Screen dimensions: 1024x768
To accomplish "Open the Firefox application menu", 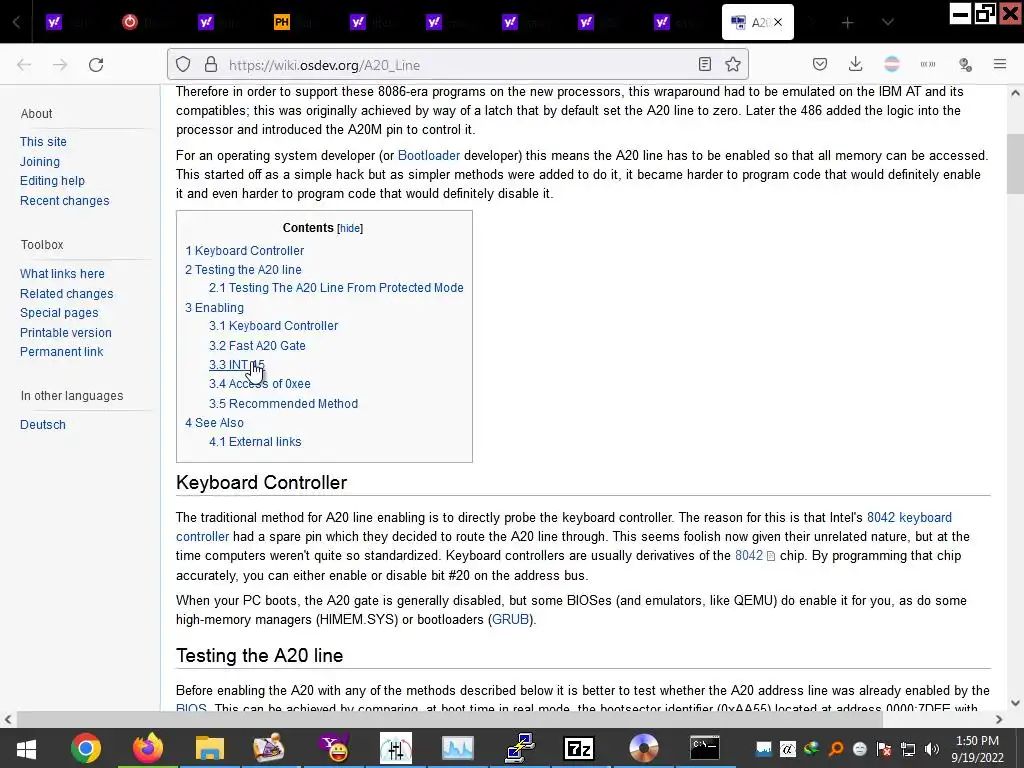I will tap(1000, 65).
